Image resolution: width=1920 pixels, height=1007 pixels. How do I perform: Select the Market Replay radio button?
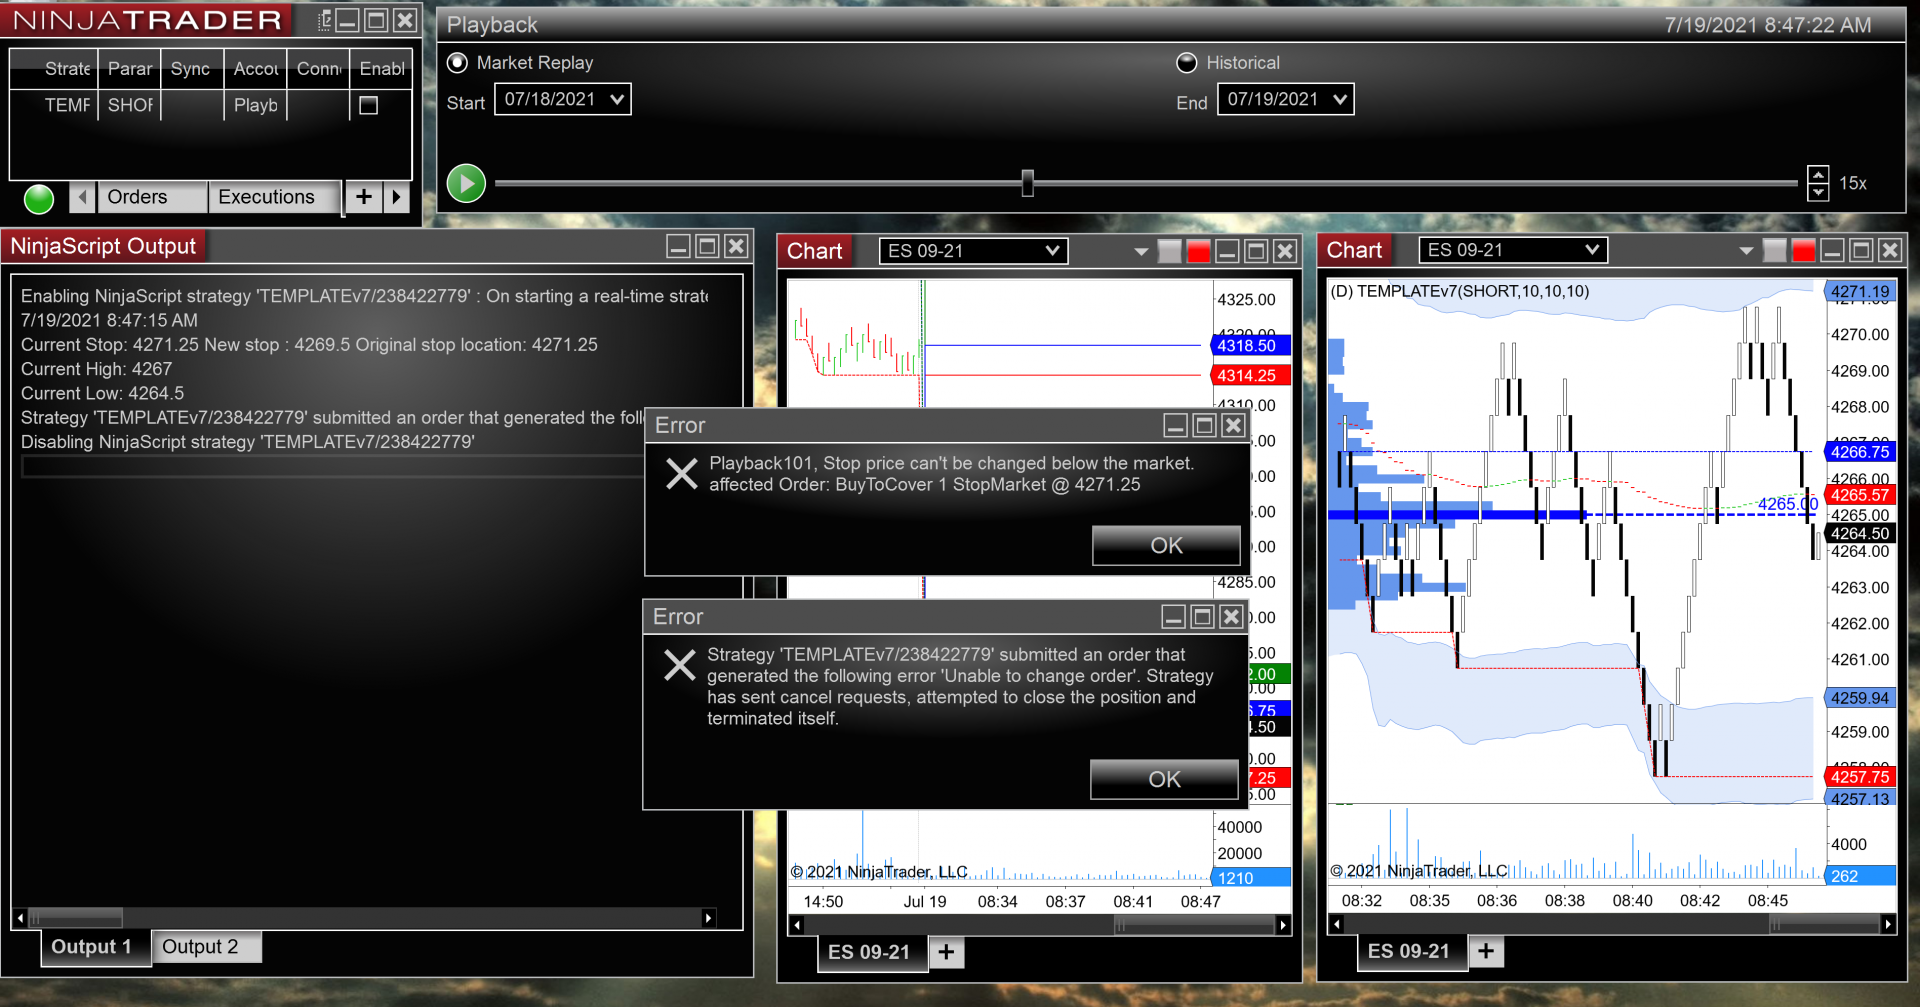coord(457,63)
